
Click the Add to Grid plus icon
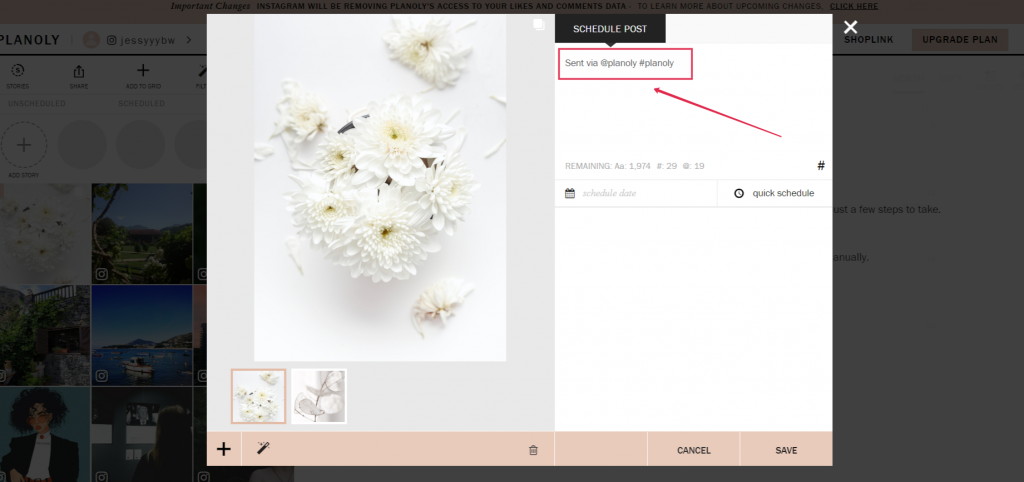[143, 71]
